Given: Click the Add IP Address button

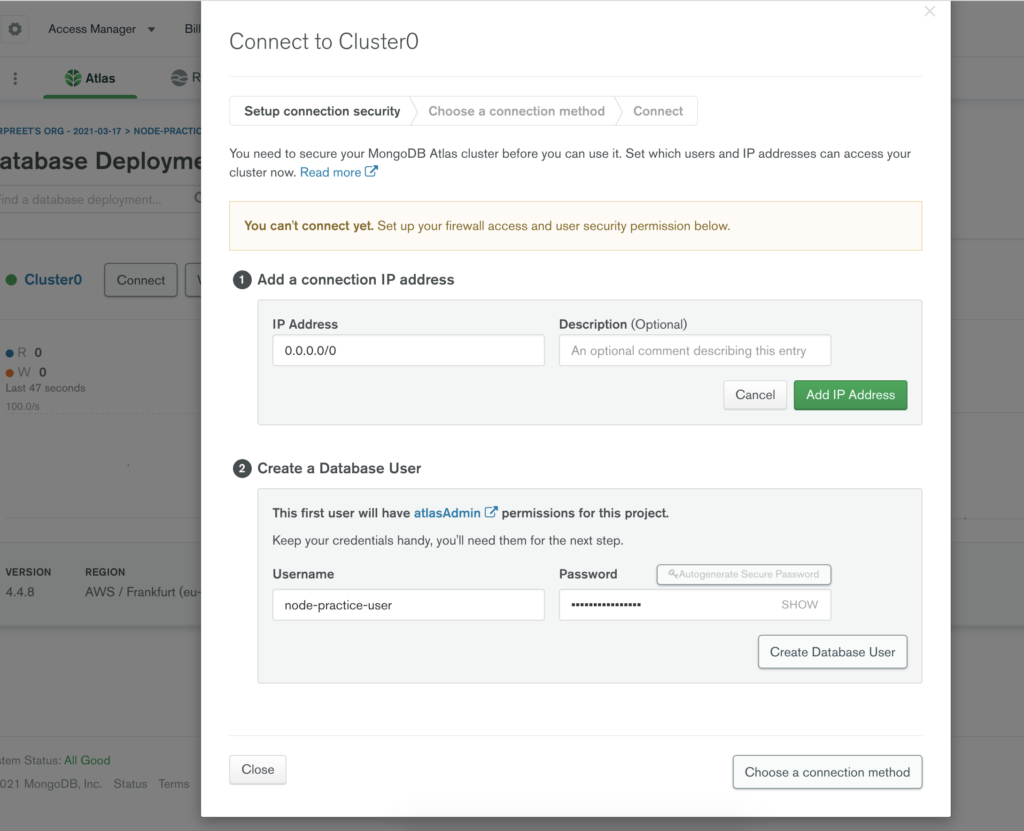Looking at the screenshot, I should click(x=850, y=395).
